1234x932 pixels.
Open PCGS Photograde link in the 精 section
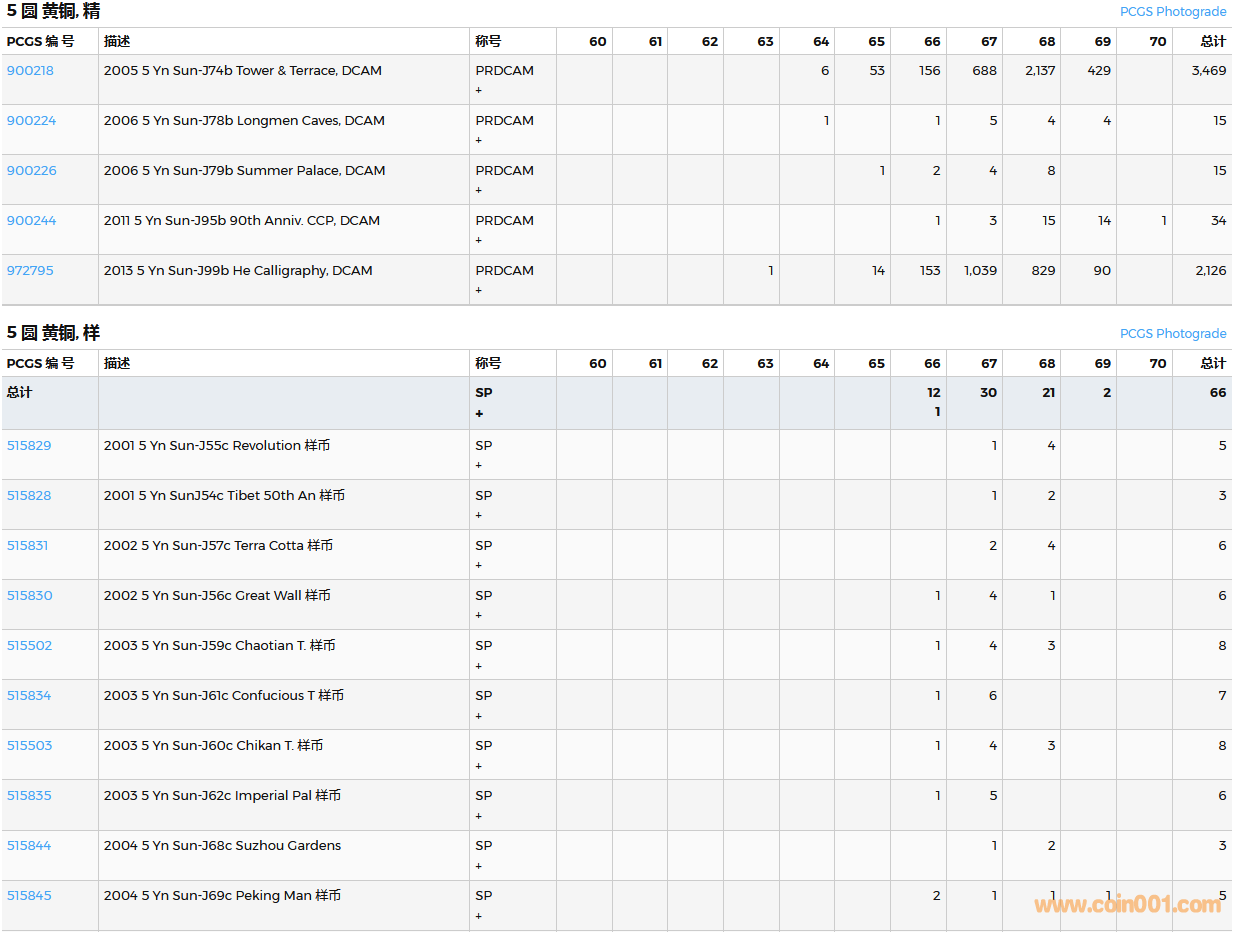click(x=1172, y=12)
